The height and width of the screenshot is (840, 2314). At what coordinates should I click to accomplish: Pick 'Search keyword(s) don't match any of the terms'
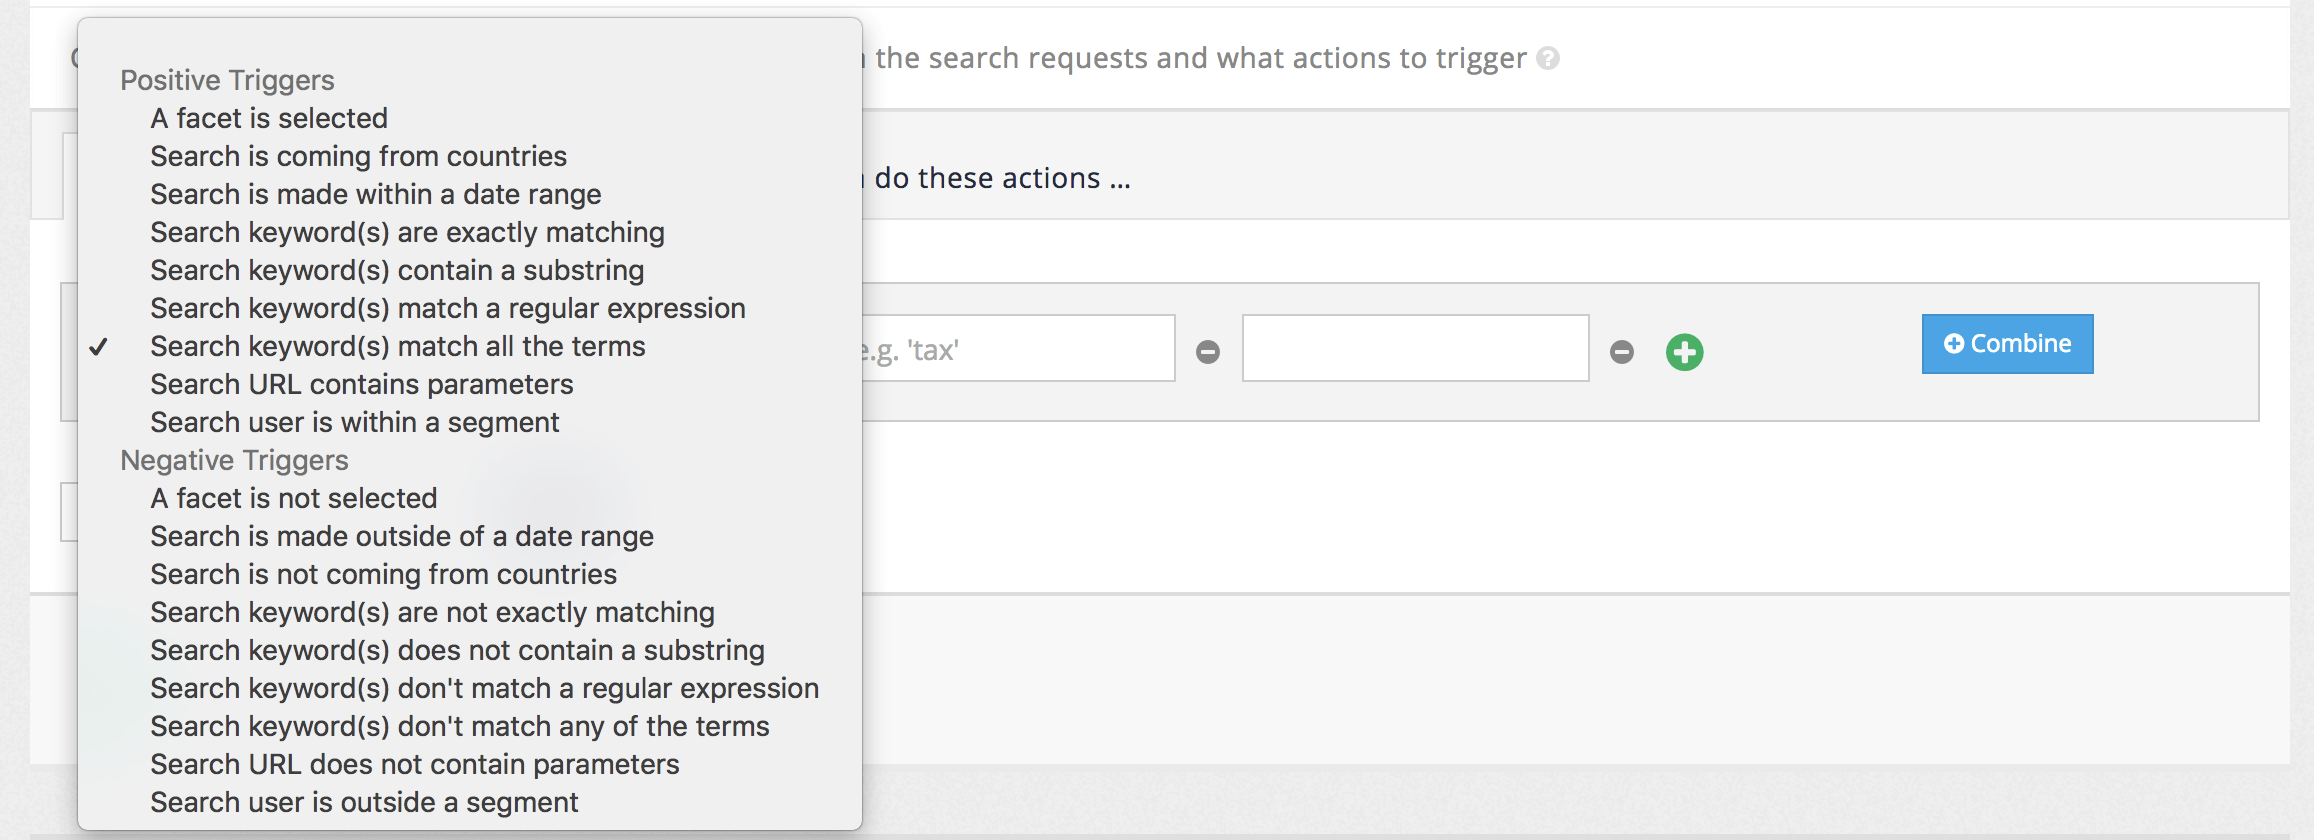[459, 726]
